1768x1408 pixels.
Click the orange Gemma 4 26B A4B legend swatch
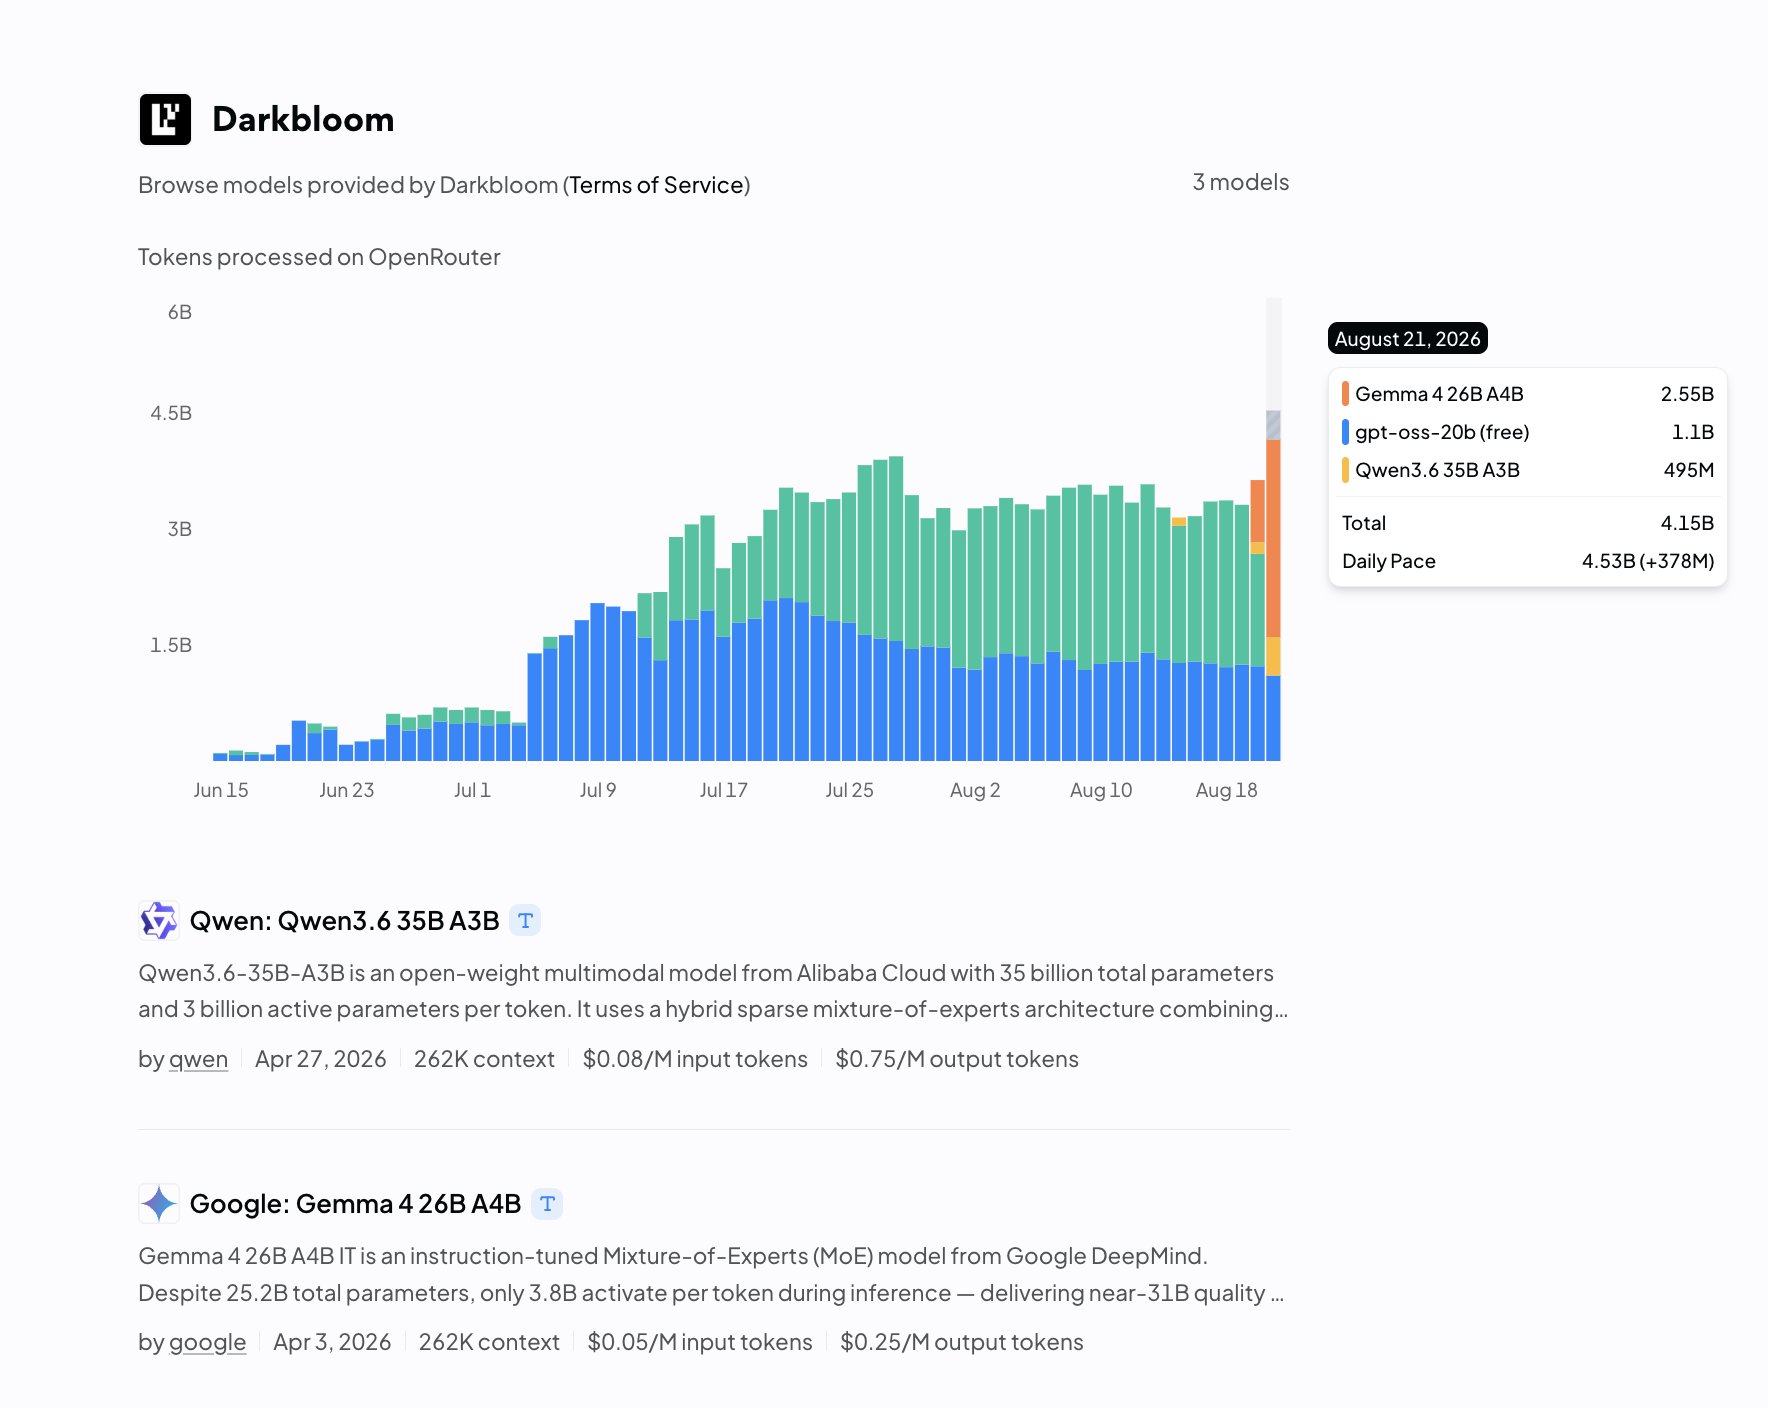(1345, 394)
